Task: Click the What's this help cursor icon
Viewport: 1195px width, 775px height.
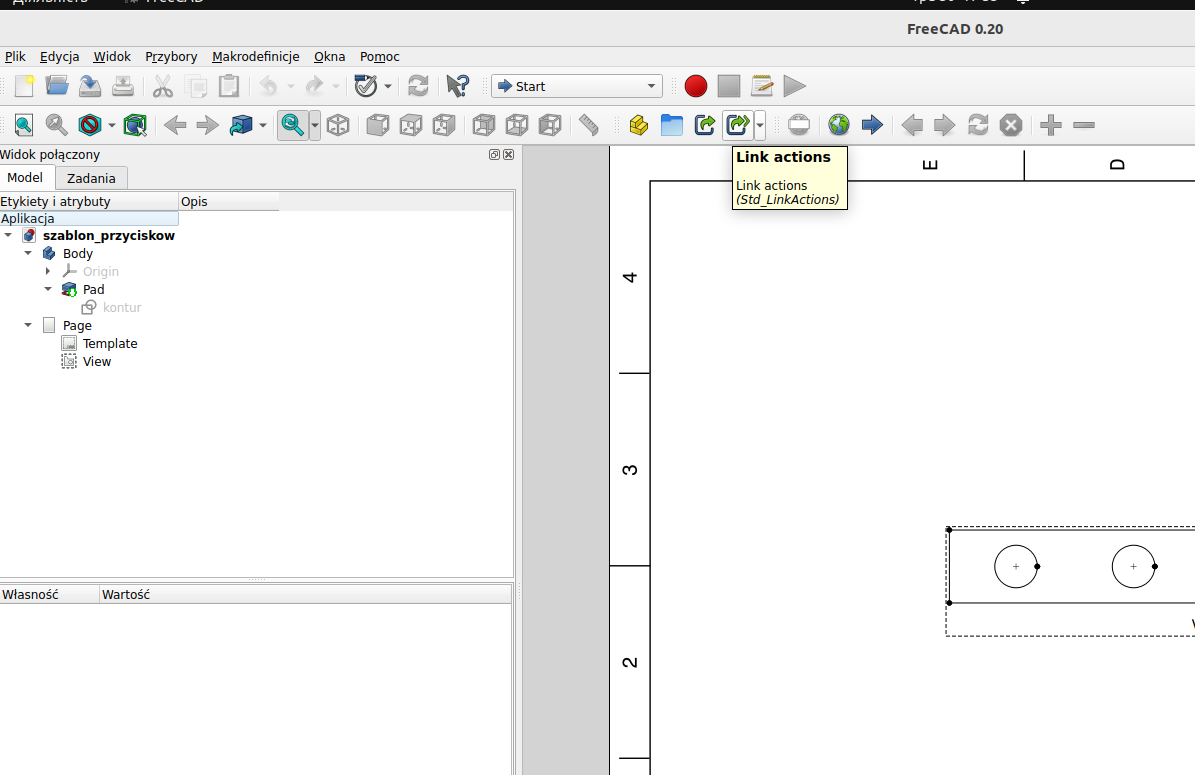Action: [458, 86]
